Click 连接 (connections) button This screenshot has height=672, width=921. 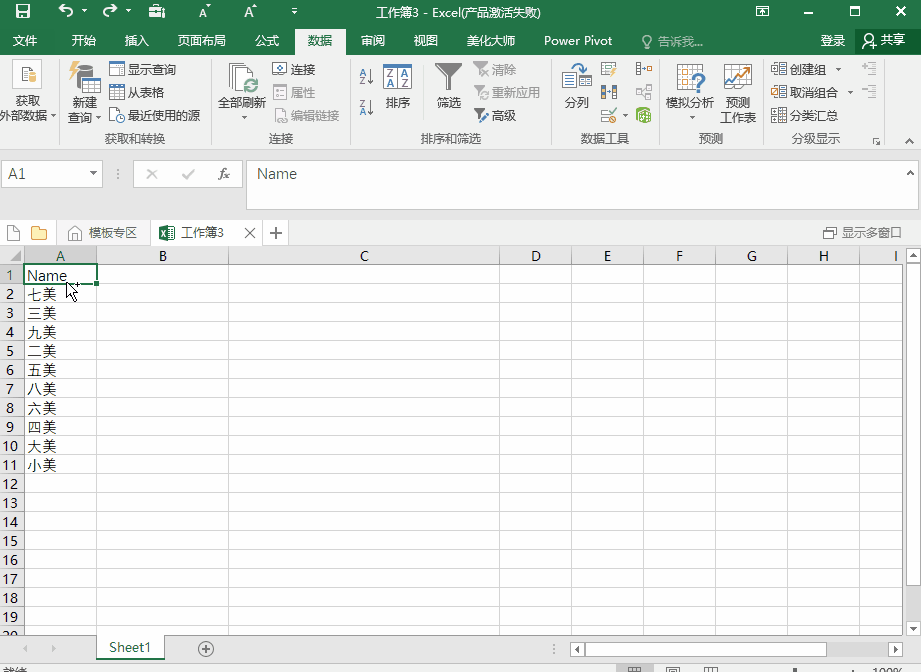point(294,69)
